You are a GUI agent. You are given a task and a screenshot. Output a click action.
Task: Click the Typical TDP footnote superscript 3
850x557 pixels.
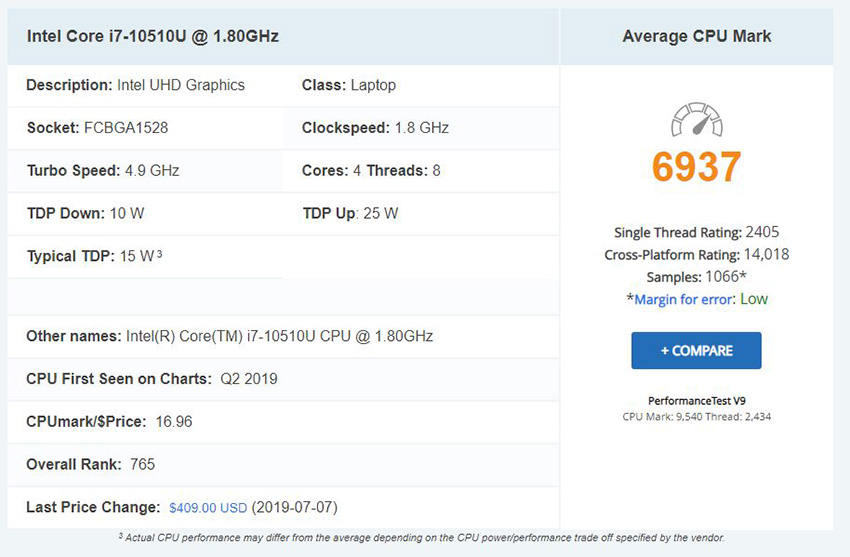[159, 253]
